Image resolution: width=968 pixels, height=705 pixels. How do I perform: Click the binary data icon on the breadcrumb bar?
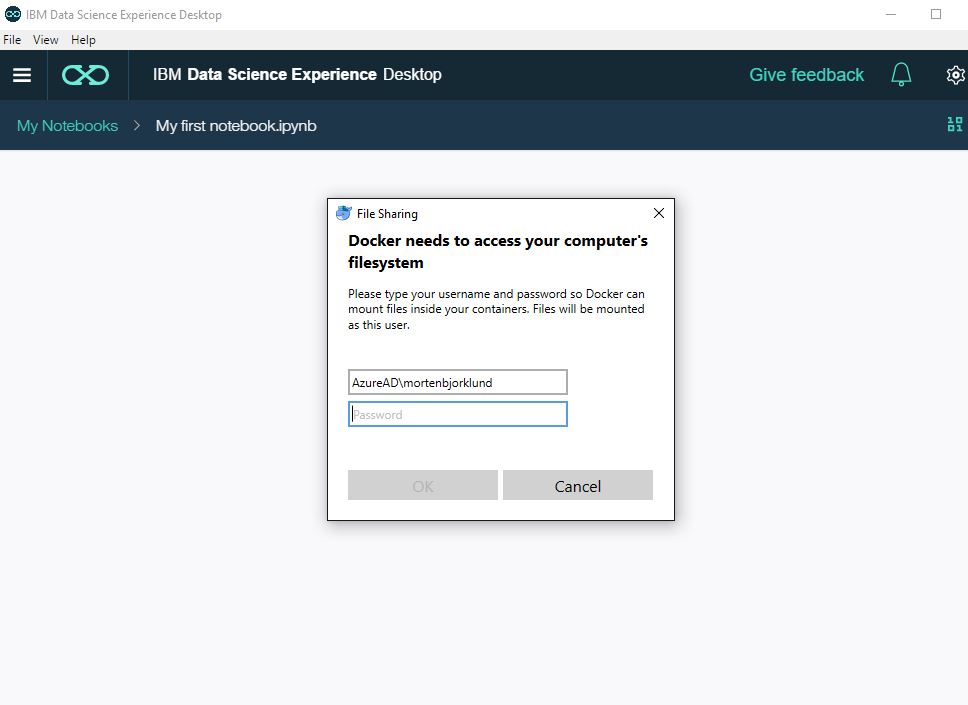click(x=954, y=125)
